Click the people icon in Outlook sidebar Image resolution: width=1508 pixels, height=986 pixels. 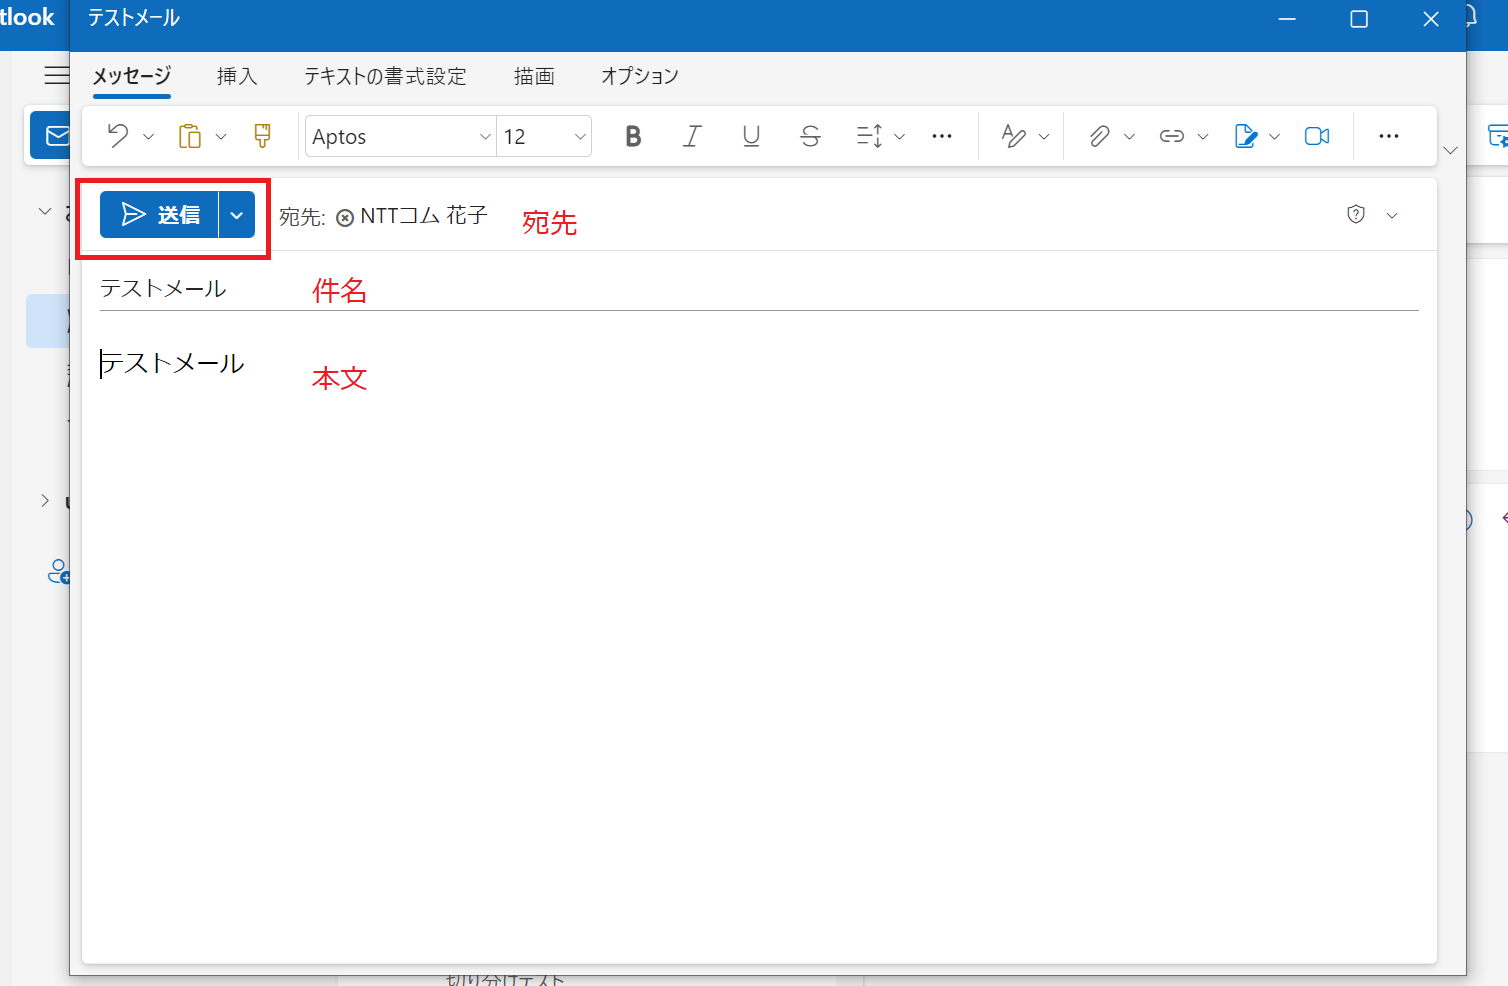tap(59, 572)
